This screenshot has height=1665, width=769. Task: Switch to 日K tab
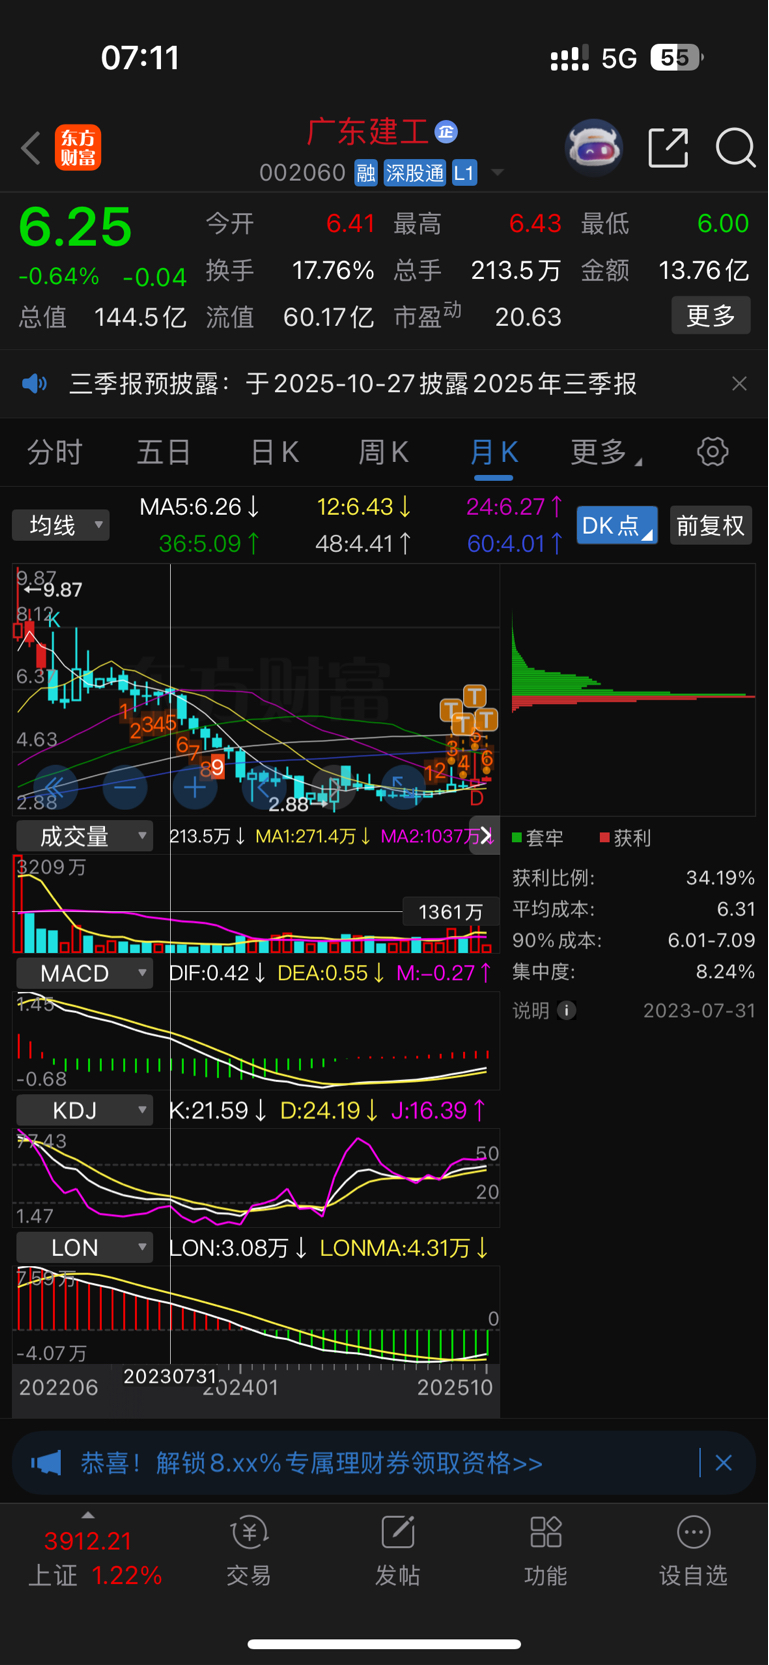274,452
